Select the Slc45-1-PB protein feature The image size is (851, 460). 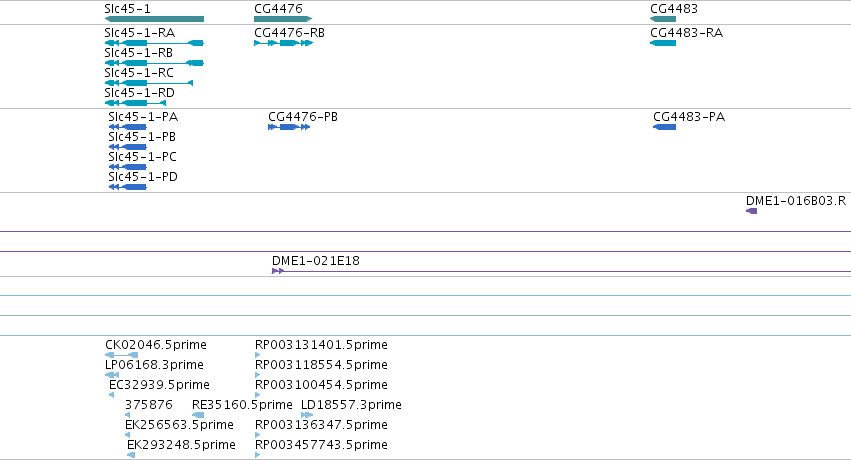pyautogui.click(x=128, y=147)
